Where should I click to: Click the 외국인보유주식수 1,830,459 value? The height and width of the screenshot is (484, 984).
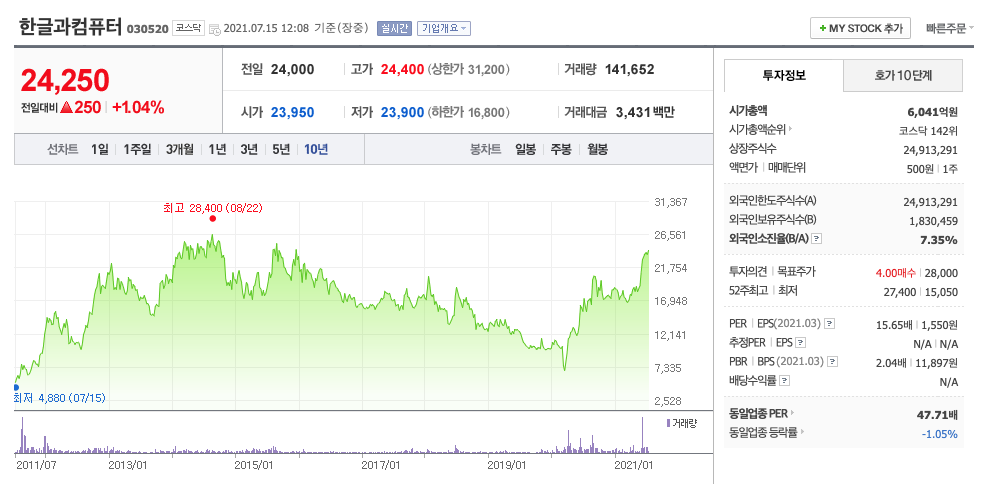(x=934, y=221)
